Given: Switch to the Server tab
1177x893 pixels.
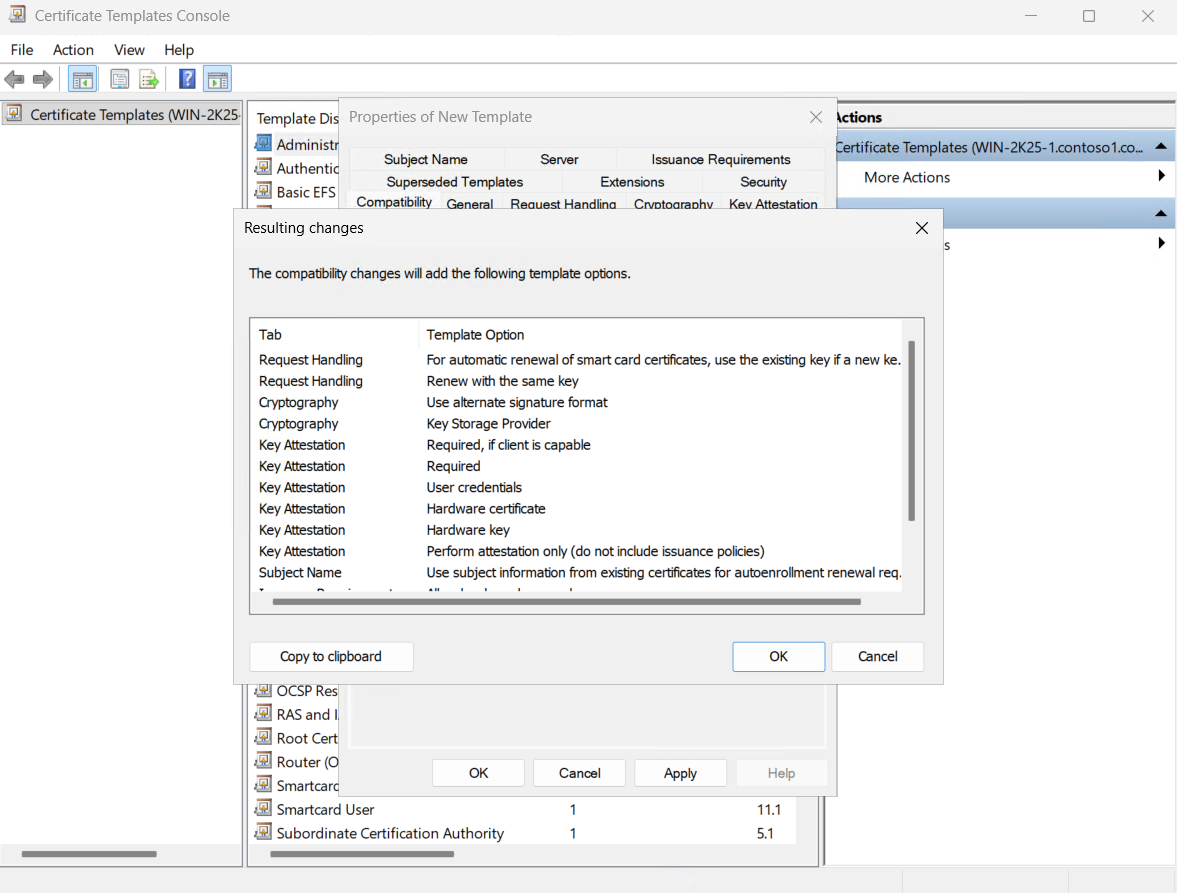Looking at the screenshot, I should tap(559, 159).
